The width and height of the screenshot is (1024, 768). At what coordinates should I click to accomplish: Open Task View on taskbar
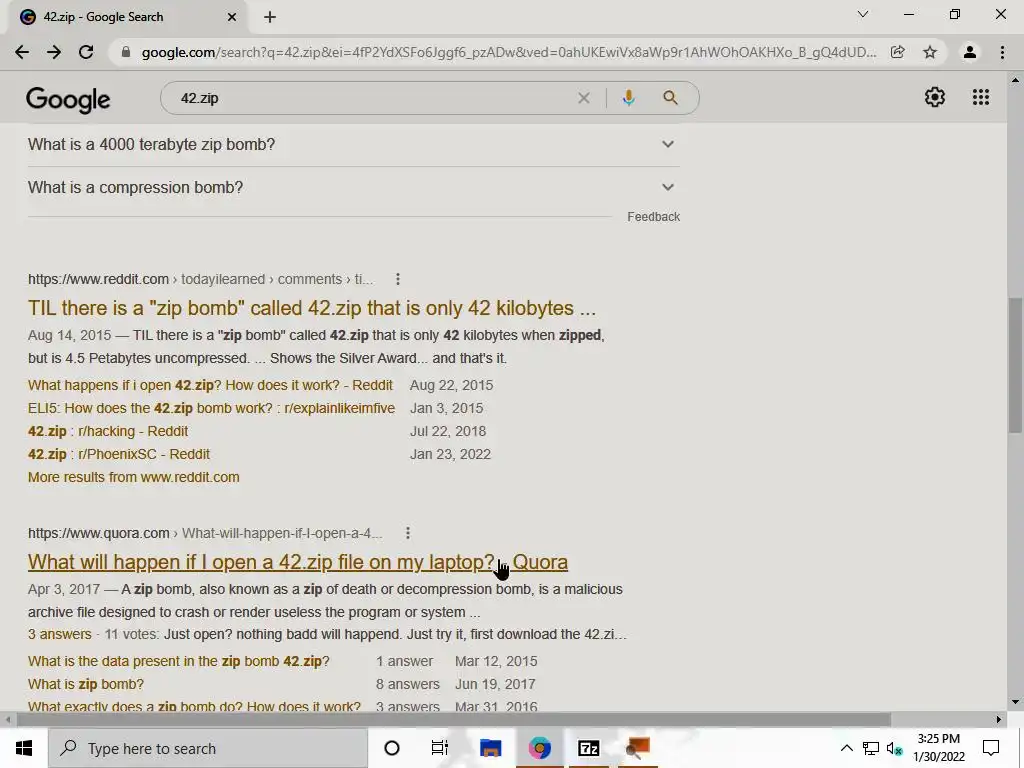pos(440,748)
